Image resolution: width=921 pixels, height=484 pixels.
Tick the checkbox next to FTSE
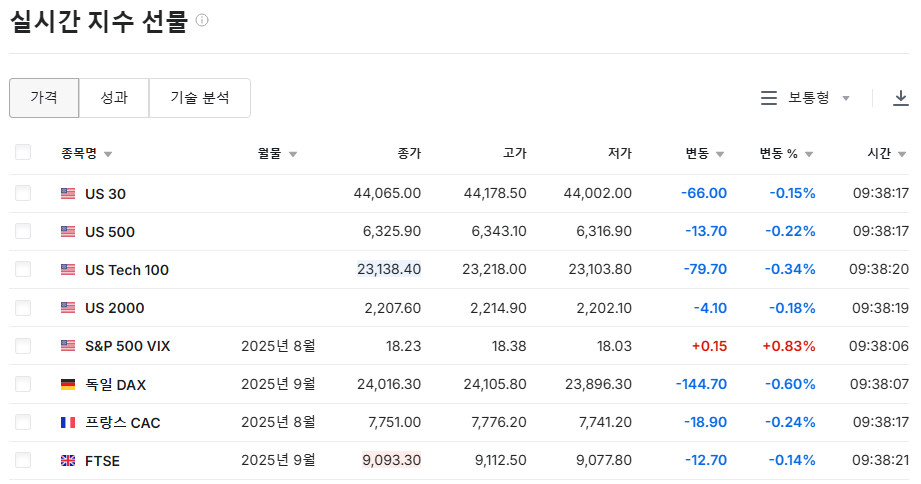[23, 460]
